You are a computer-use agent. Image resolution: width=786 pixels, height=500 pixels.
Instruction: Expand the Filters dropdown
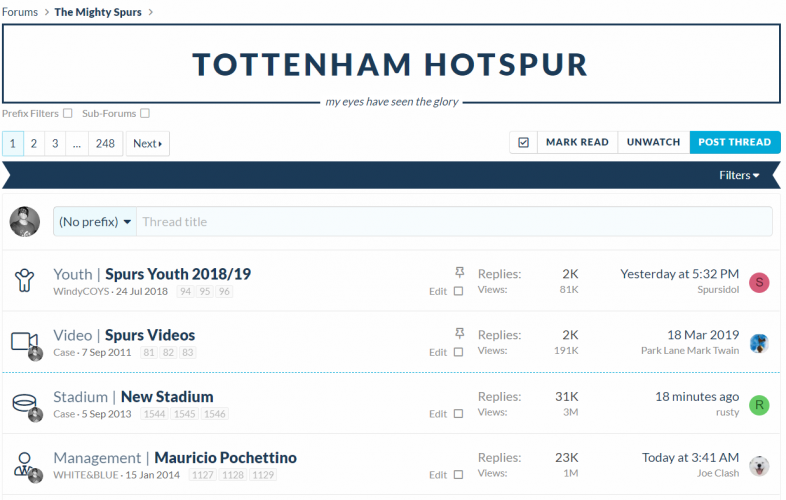(739, 175)
